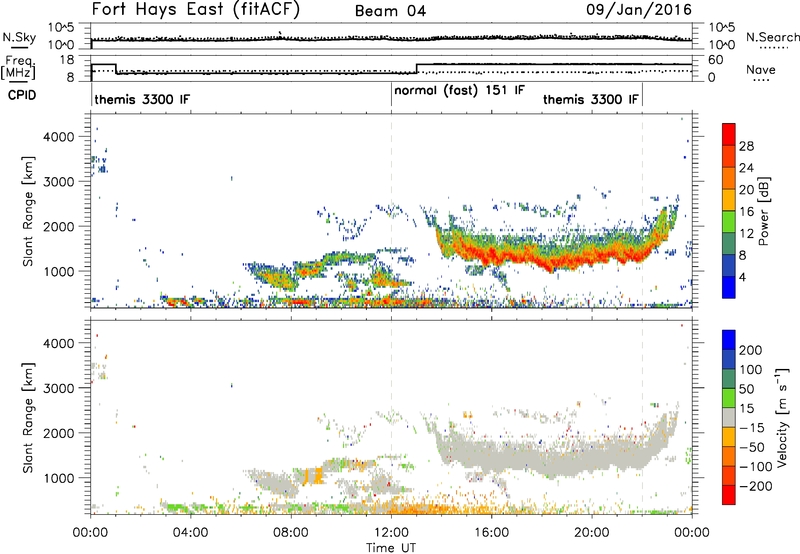800x554 pixels.
Task: Click the '08:00' time axis tick label
Action: [x=291, y=533]
